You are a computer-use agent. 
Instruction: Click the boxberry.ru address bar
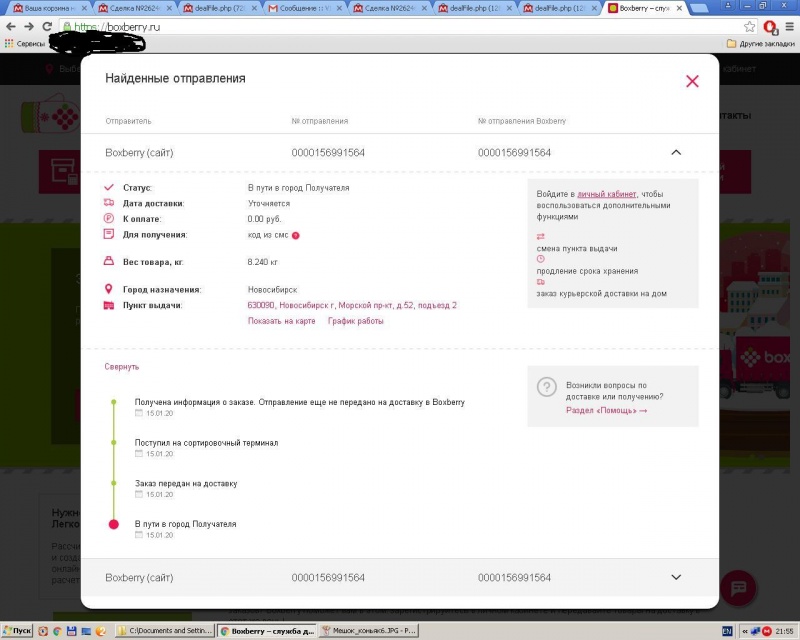[401, 27]
